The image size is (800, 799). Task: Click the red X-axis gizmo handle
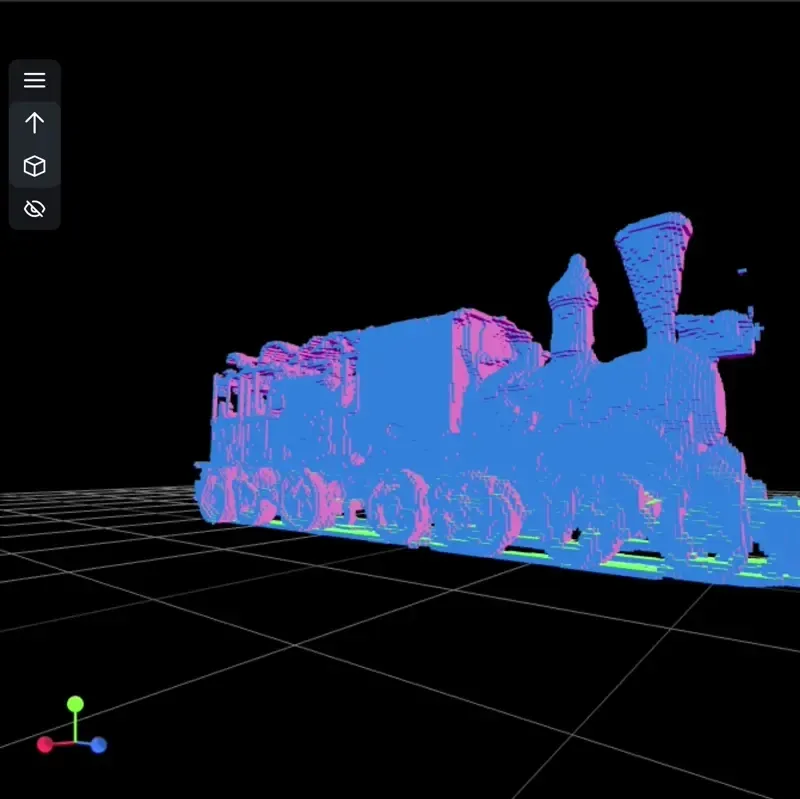45,744
